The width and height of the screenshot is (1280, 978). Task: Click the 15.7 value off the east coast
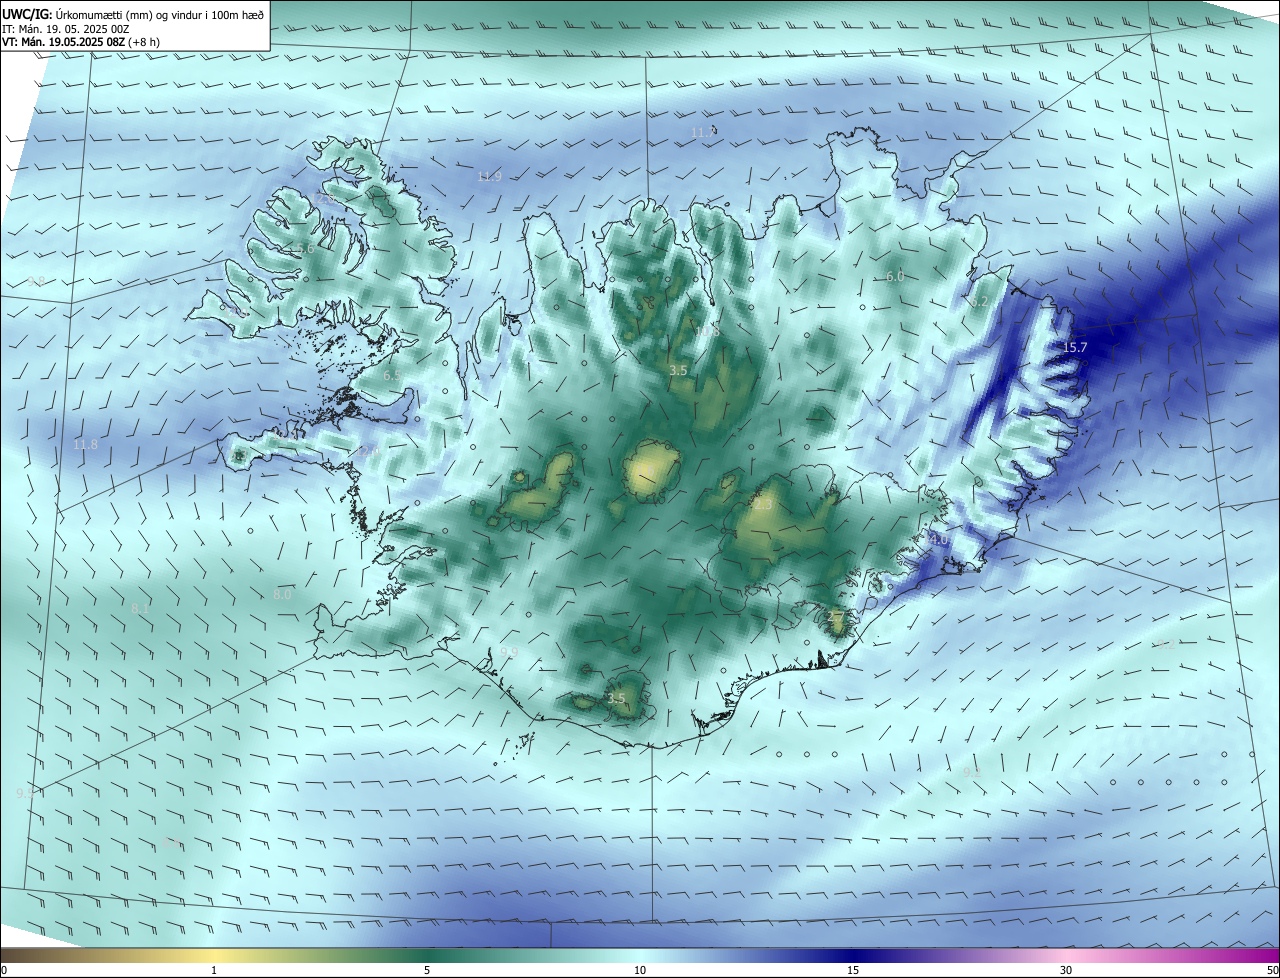point(1074,347)
